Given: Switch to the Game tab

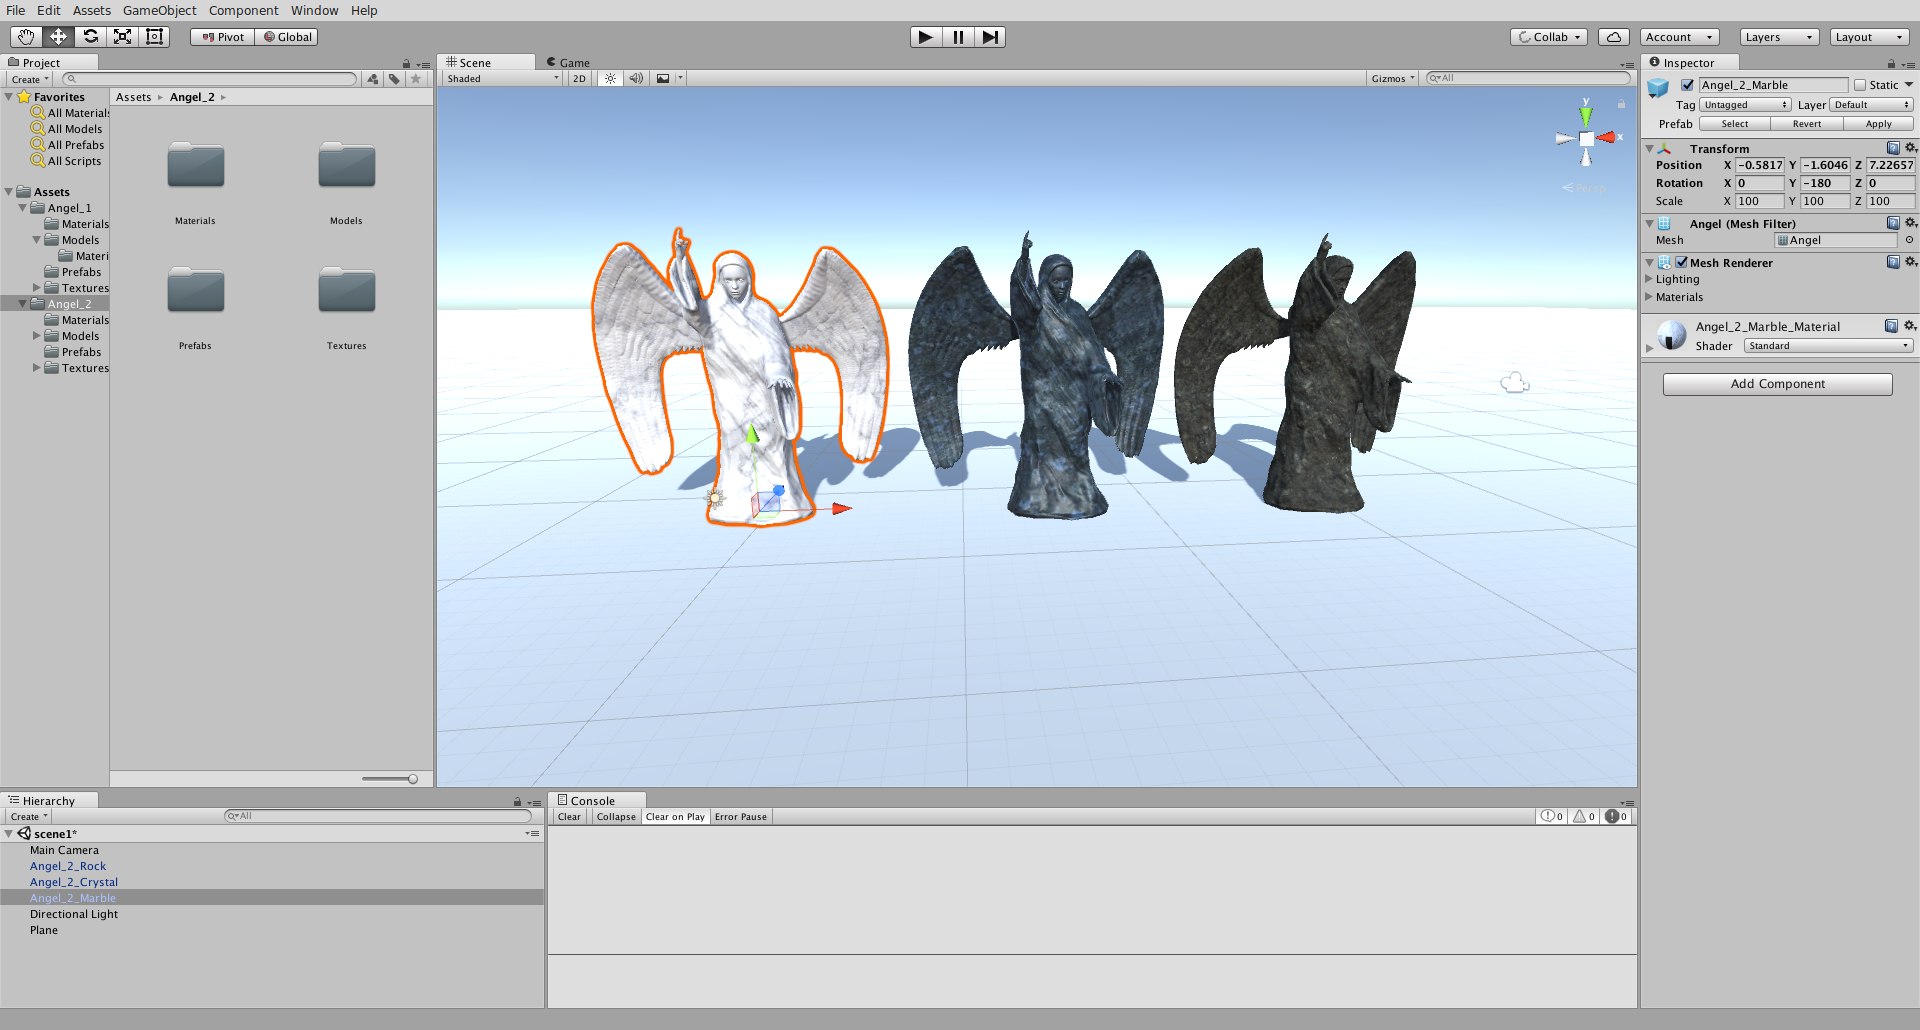Looking at the screenshot, I should coord(567,62).
